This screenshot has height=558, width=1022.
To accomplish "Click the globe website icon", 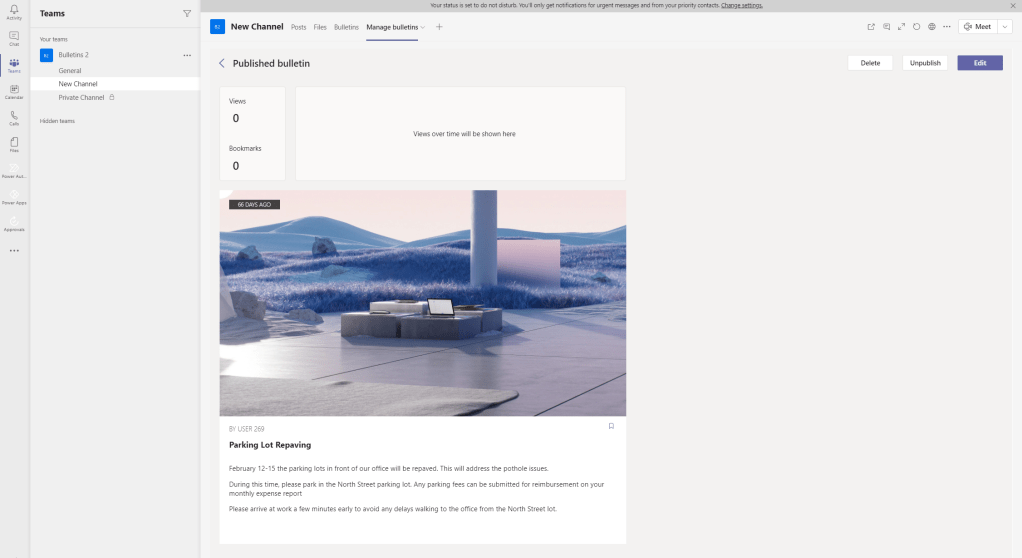I will coord(932,27).
